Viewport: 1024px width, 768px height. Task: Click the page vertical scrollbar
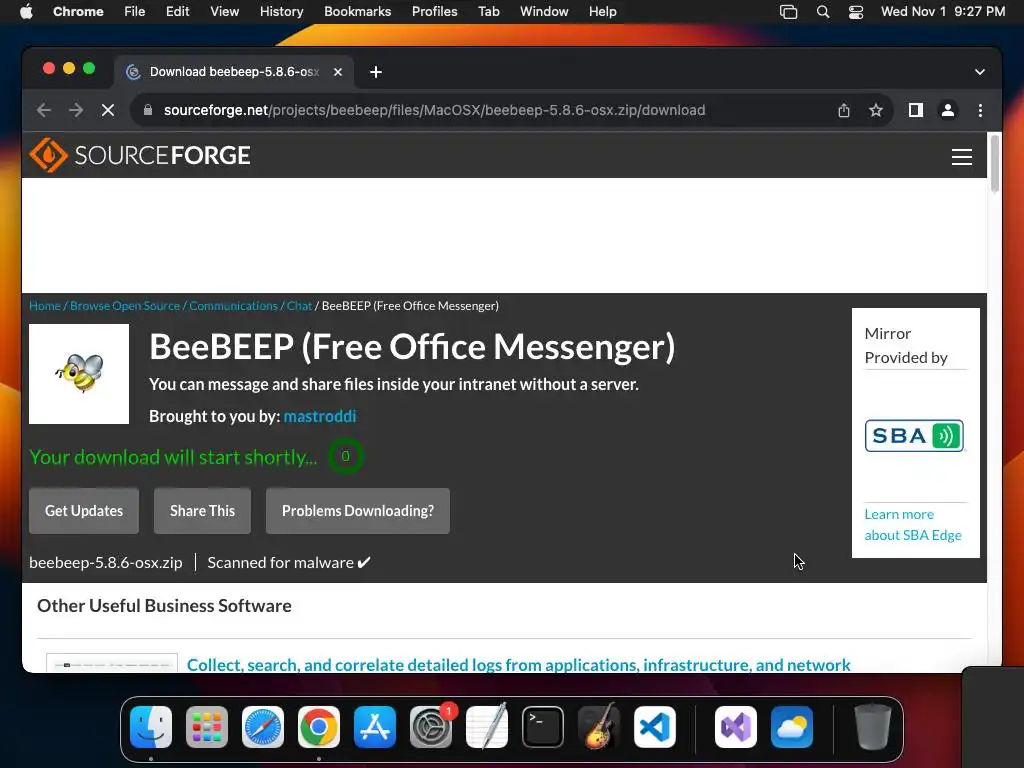(995, 163)
